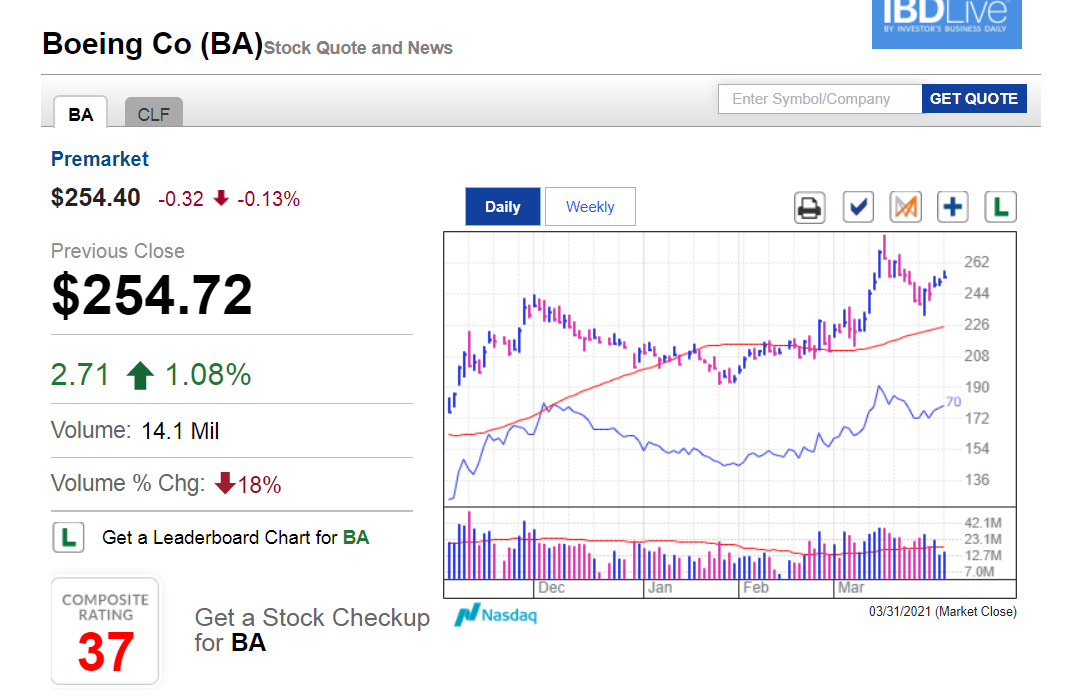Click the GET QUOTE button
The image size is (1076, 699).
coord(974,99)
